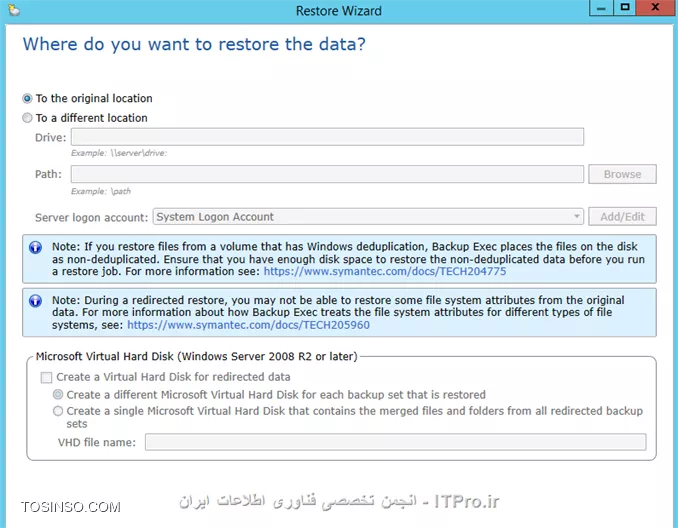The height and width of the screenshot is (528, 678).
Task: Click into the Drive input field
Action: point(327,137)
